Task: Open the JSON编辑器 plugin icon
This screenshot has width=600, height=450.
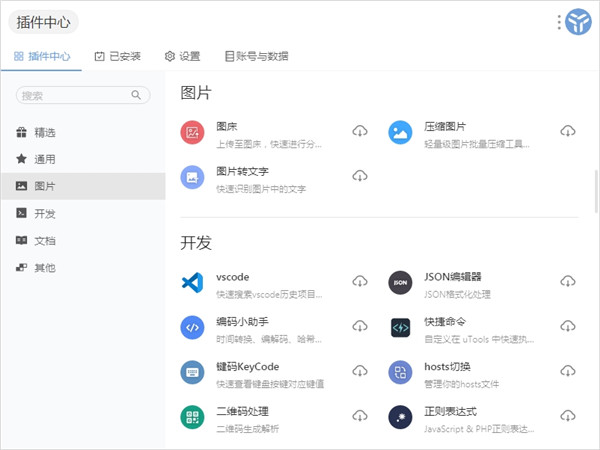Action: tap(400, 282)
